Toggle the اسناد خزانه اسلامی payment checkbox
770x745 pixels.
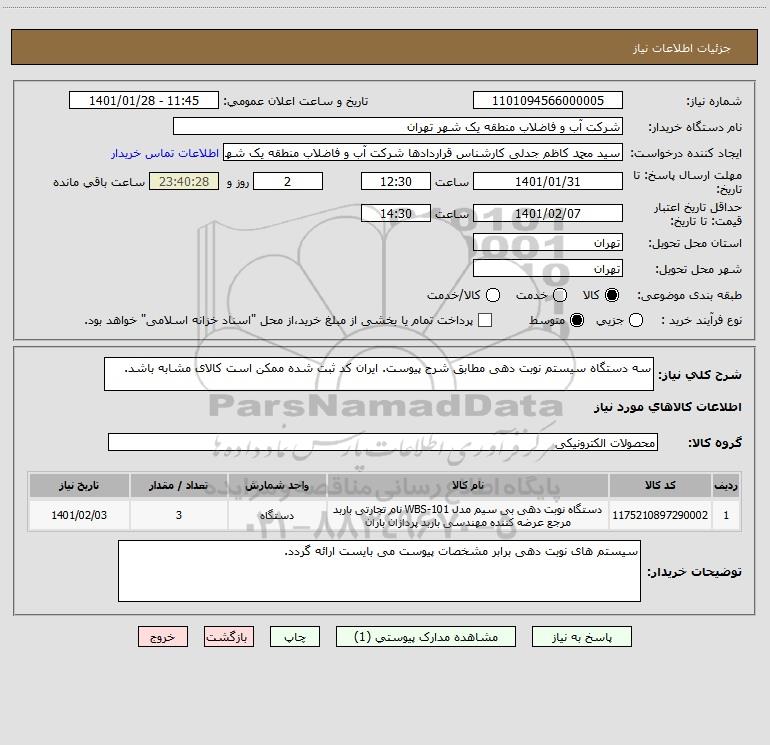(485, 320)
